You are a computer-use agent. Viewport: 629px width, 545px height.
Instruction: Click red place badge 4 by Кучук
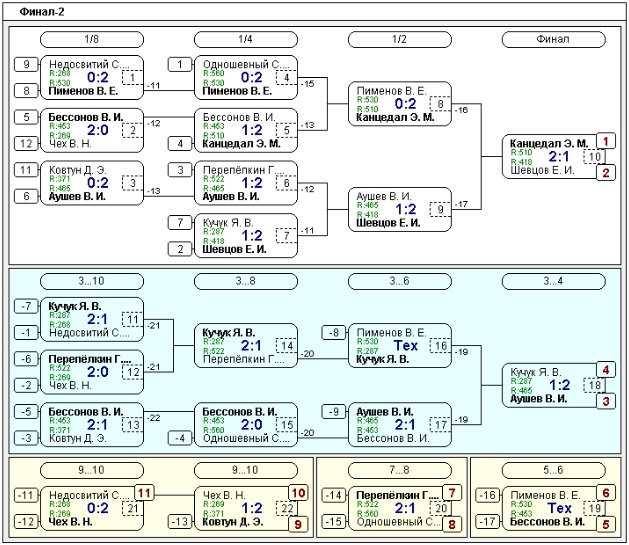click(x=606, y=370)
